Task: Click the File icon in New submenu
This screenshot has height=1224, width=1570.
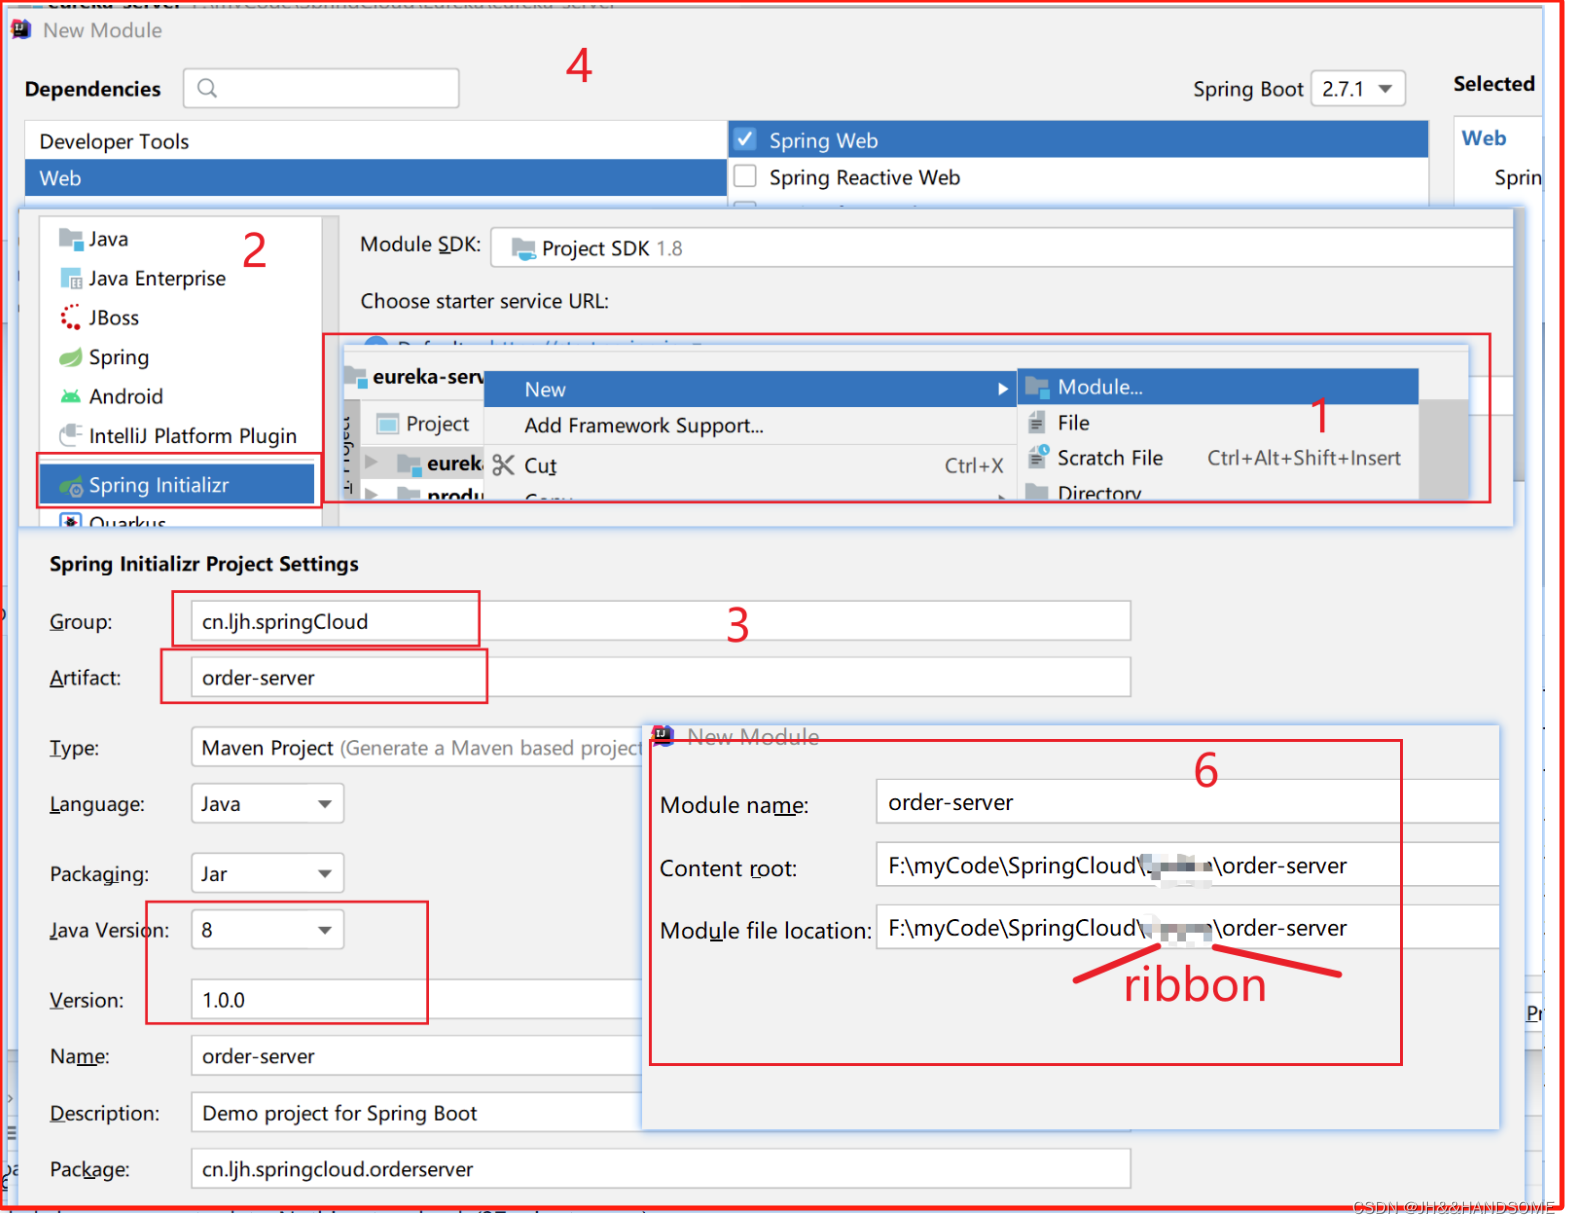Action: pos(1036,423)
